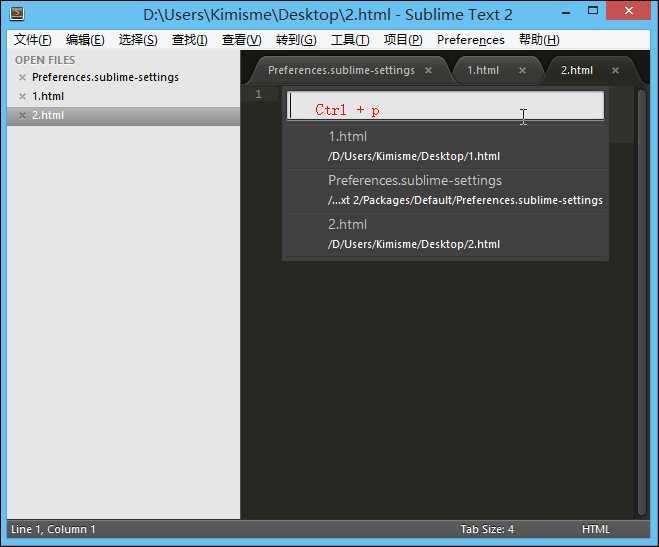659x547 pixels.
Task: Close 2.html in the Open Files sidebar
Action: coord(22,115)
